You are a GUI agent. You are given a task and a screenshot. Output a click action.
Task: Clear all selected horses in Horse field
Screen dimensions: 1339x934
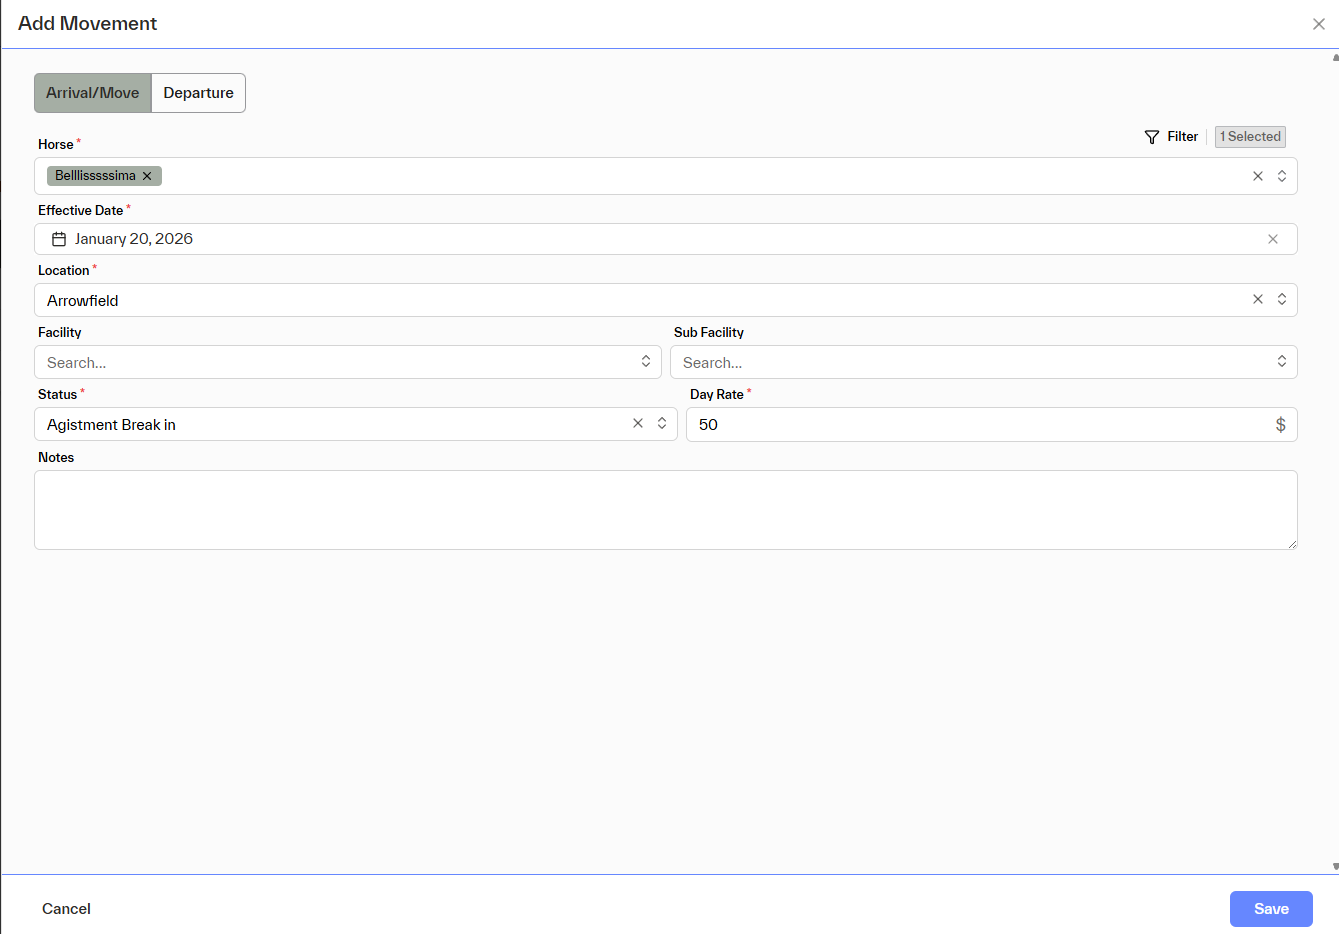pyautogui.click(x=1258, y=176)
